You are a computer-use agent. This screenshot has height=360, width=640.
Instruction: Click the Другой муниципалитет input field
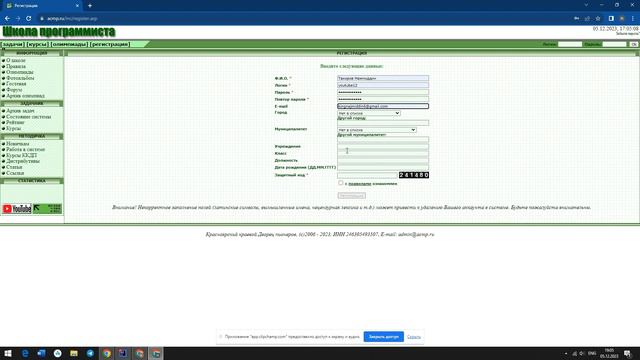tap(383, 139)
